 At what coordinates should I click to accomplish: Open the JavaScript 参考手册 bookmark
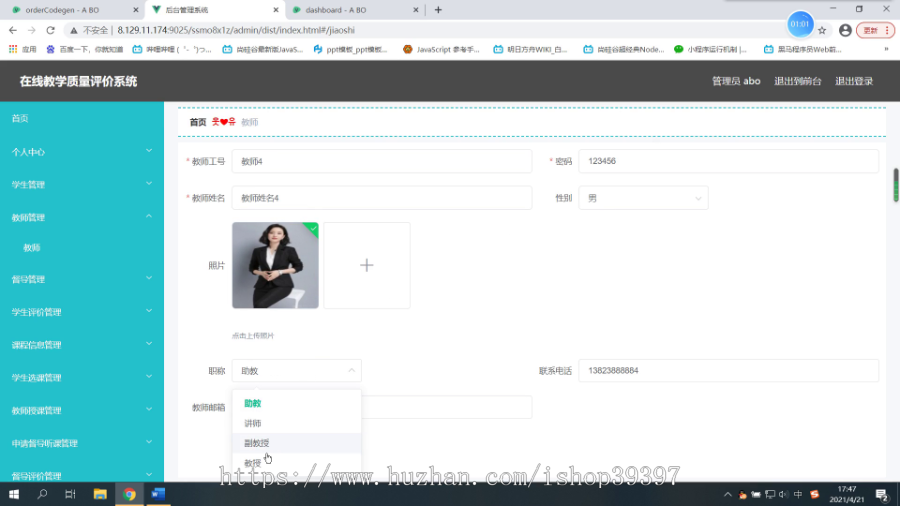[441, 49]
